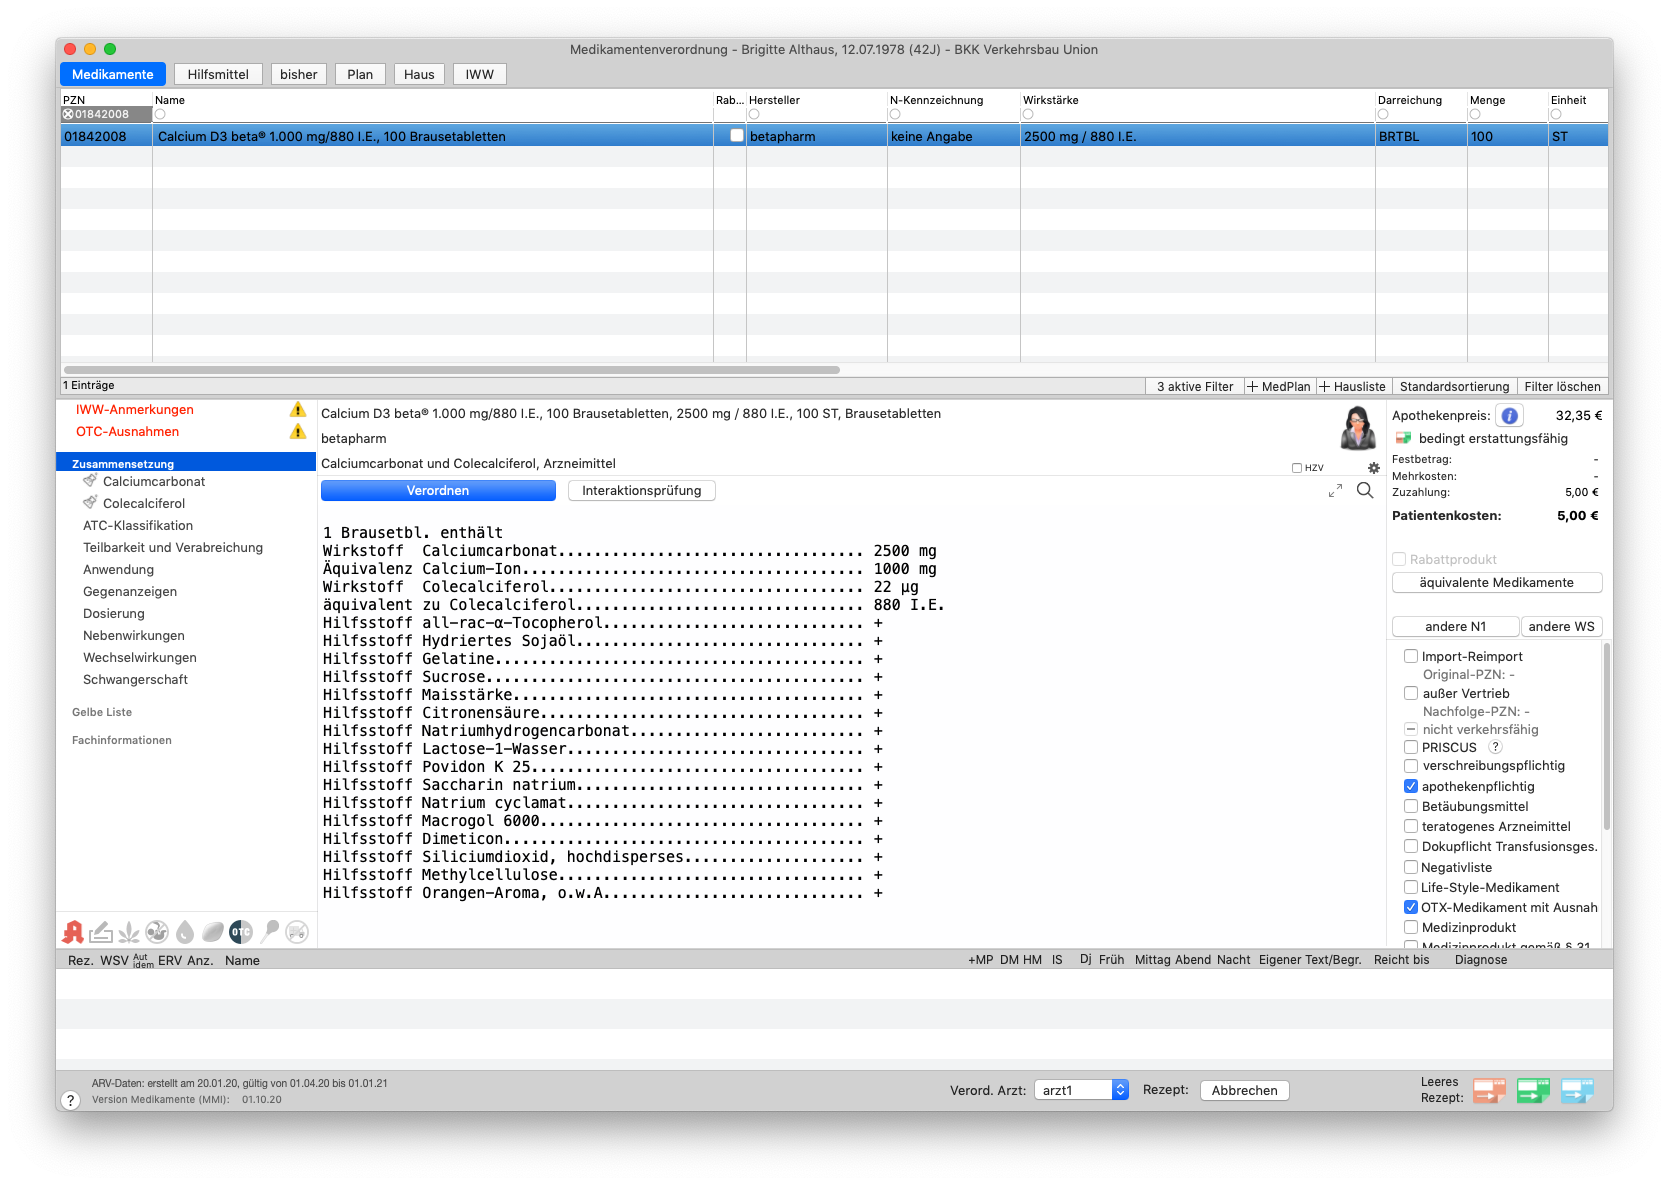
Task: Toggle the außer Vertrieb checkbox
Action: [1411, 693]
